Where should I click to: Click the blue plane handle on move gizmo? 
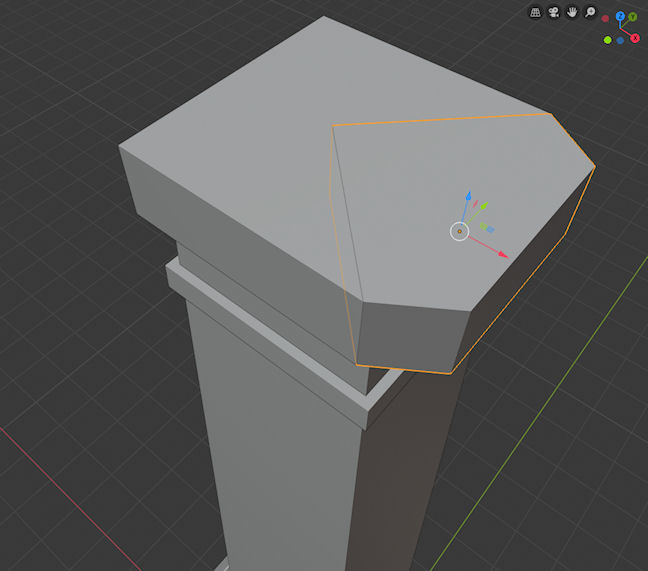(490, 229)
